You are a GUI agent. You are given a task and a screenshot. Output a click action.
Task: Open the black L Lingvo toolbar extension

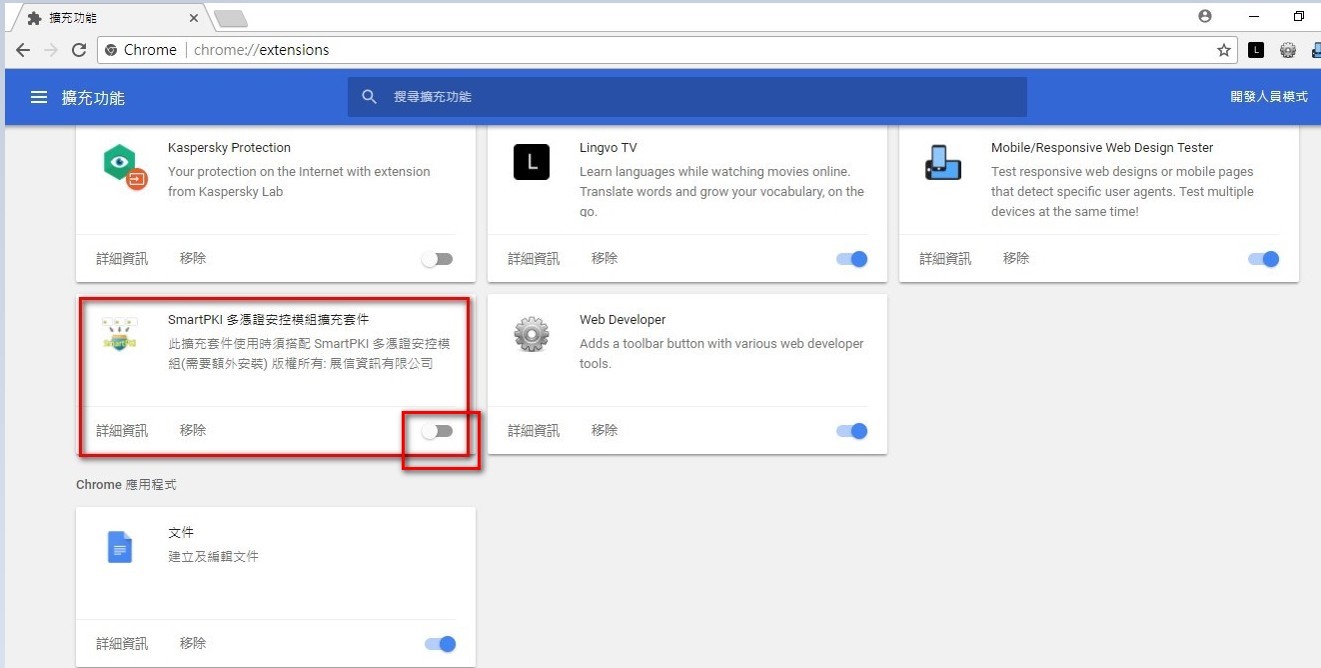tap(1256, 50)
